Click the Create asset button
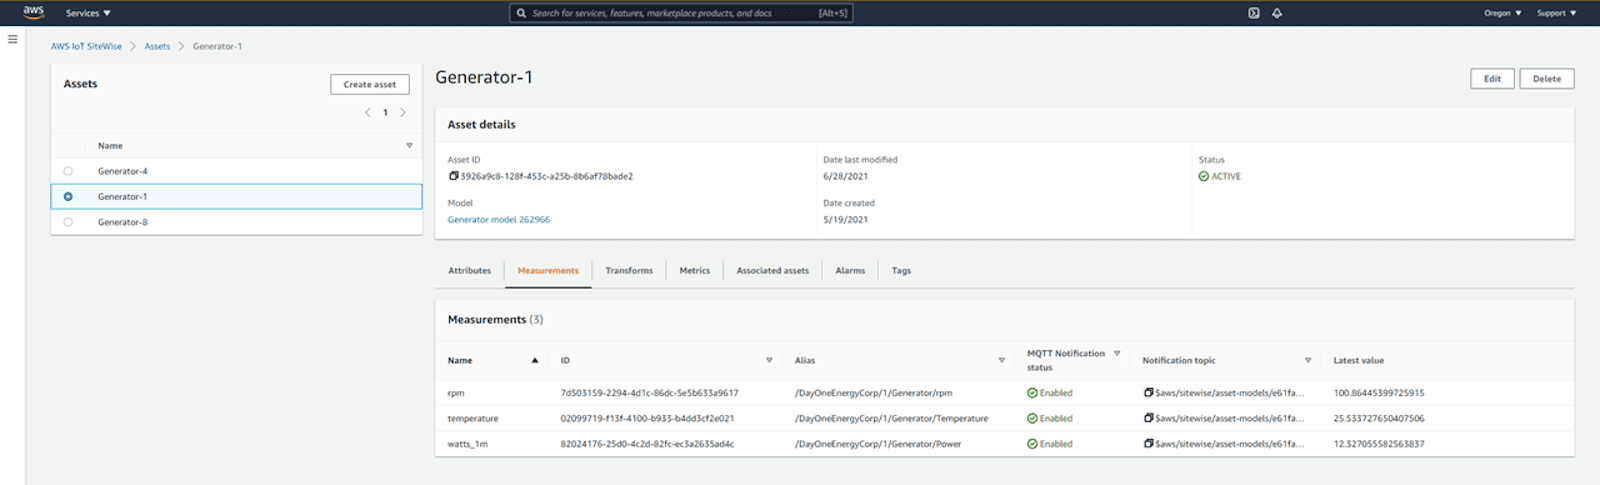The width and height of the screenshot is (1600, 485). pos(369,85)
